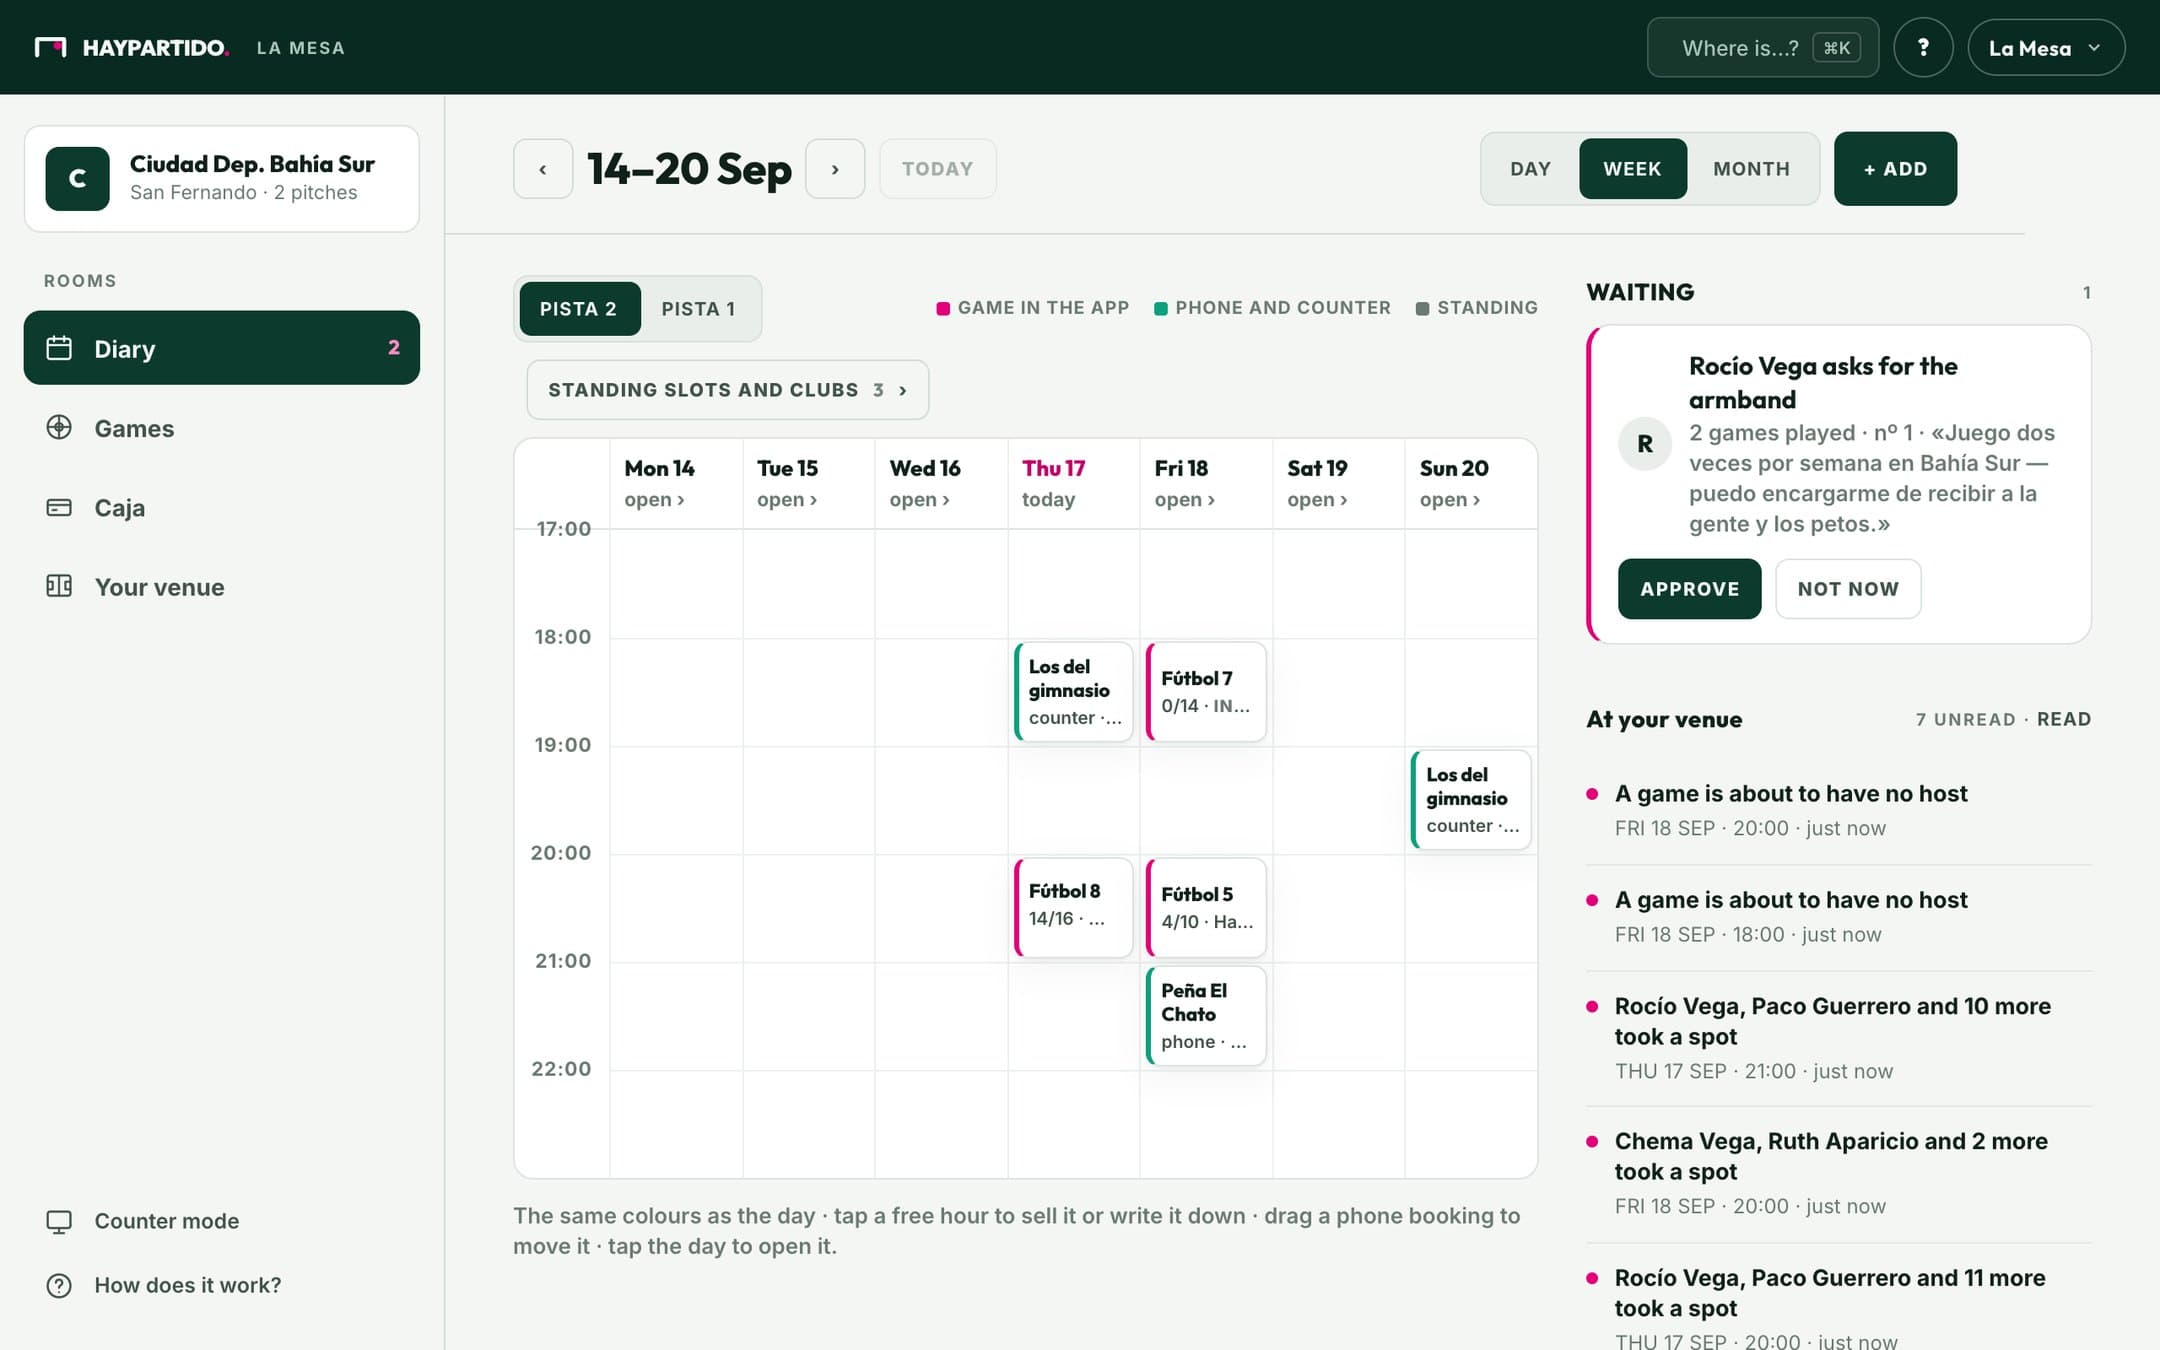Mark venue notifications as Read
The height and width of the screenshot is (1350, 2160).
click(x=2064, y=720)
